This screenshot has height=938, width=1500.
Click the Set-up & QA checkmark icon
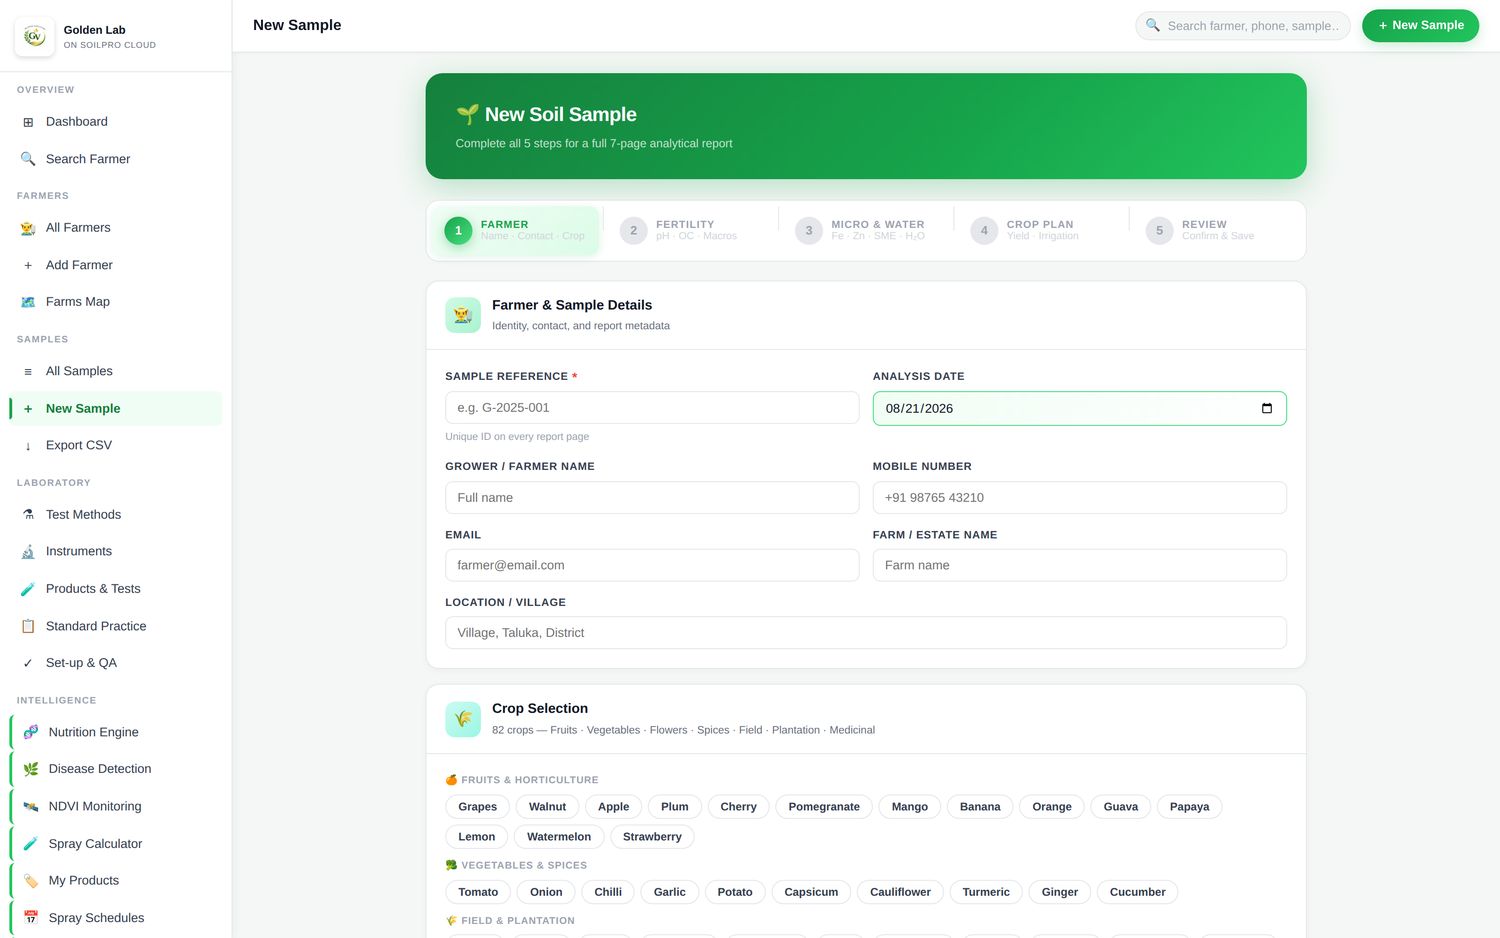pyautogui.click(x=28, y=663)
